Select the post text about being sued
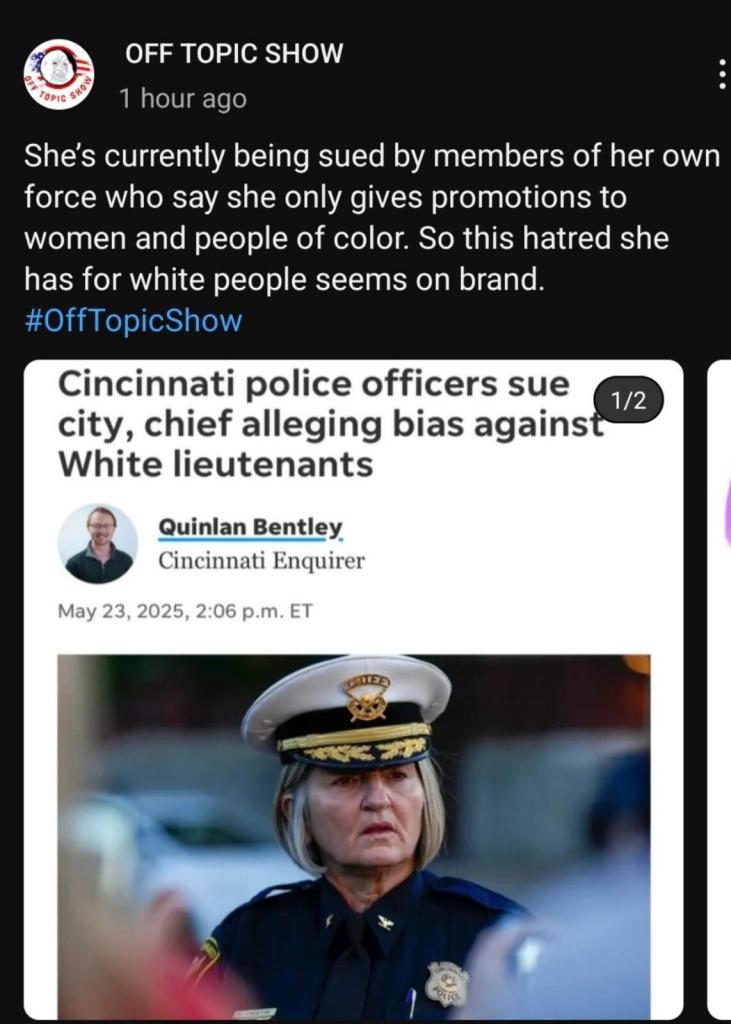The image size is (731, 1024). pyautogui.click(x=371, y=217)
